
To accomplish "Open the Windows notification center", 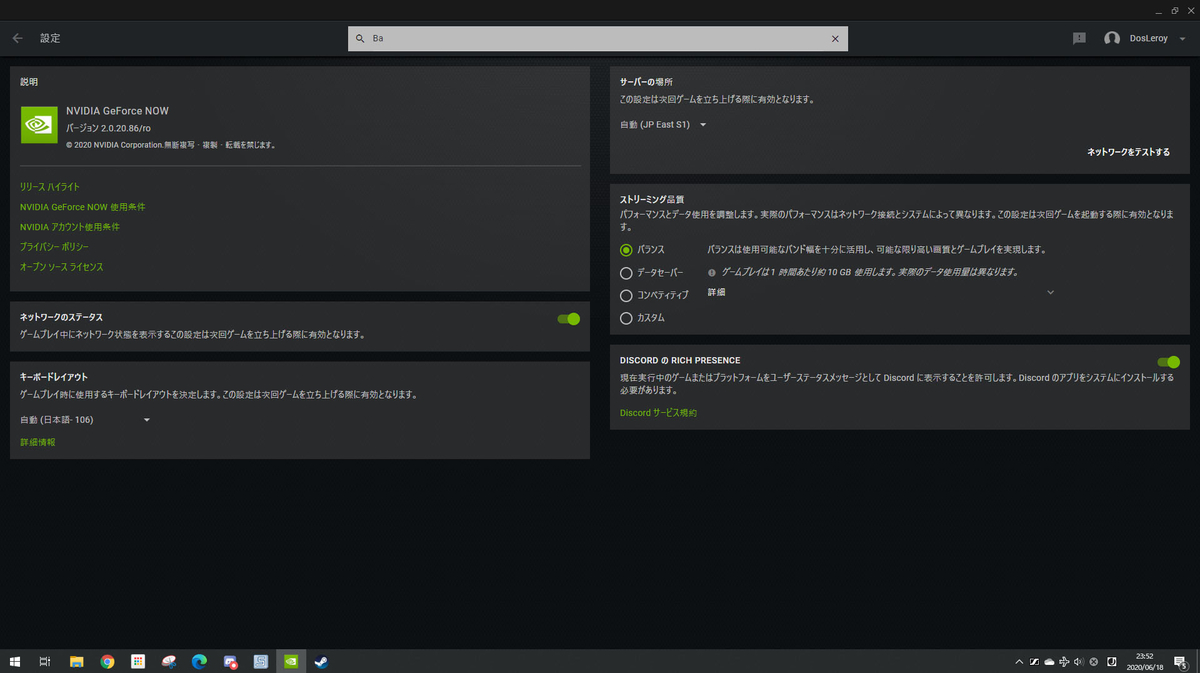I will point(1181,661).
